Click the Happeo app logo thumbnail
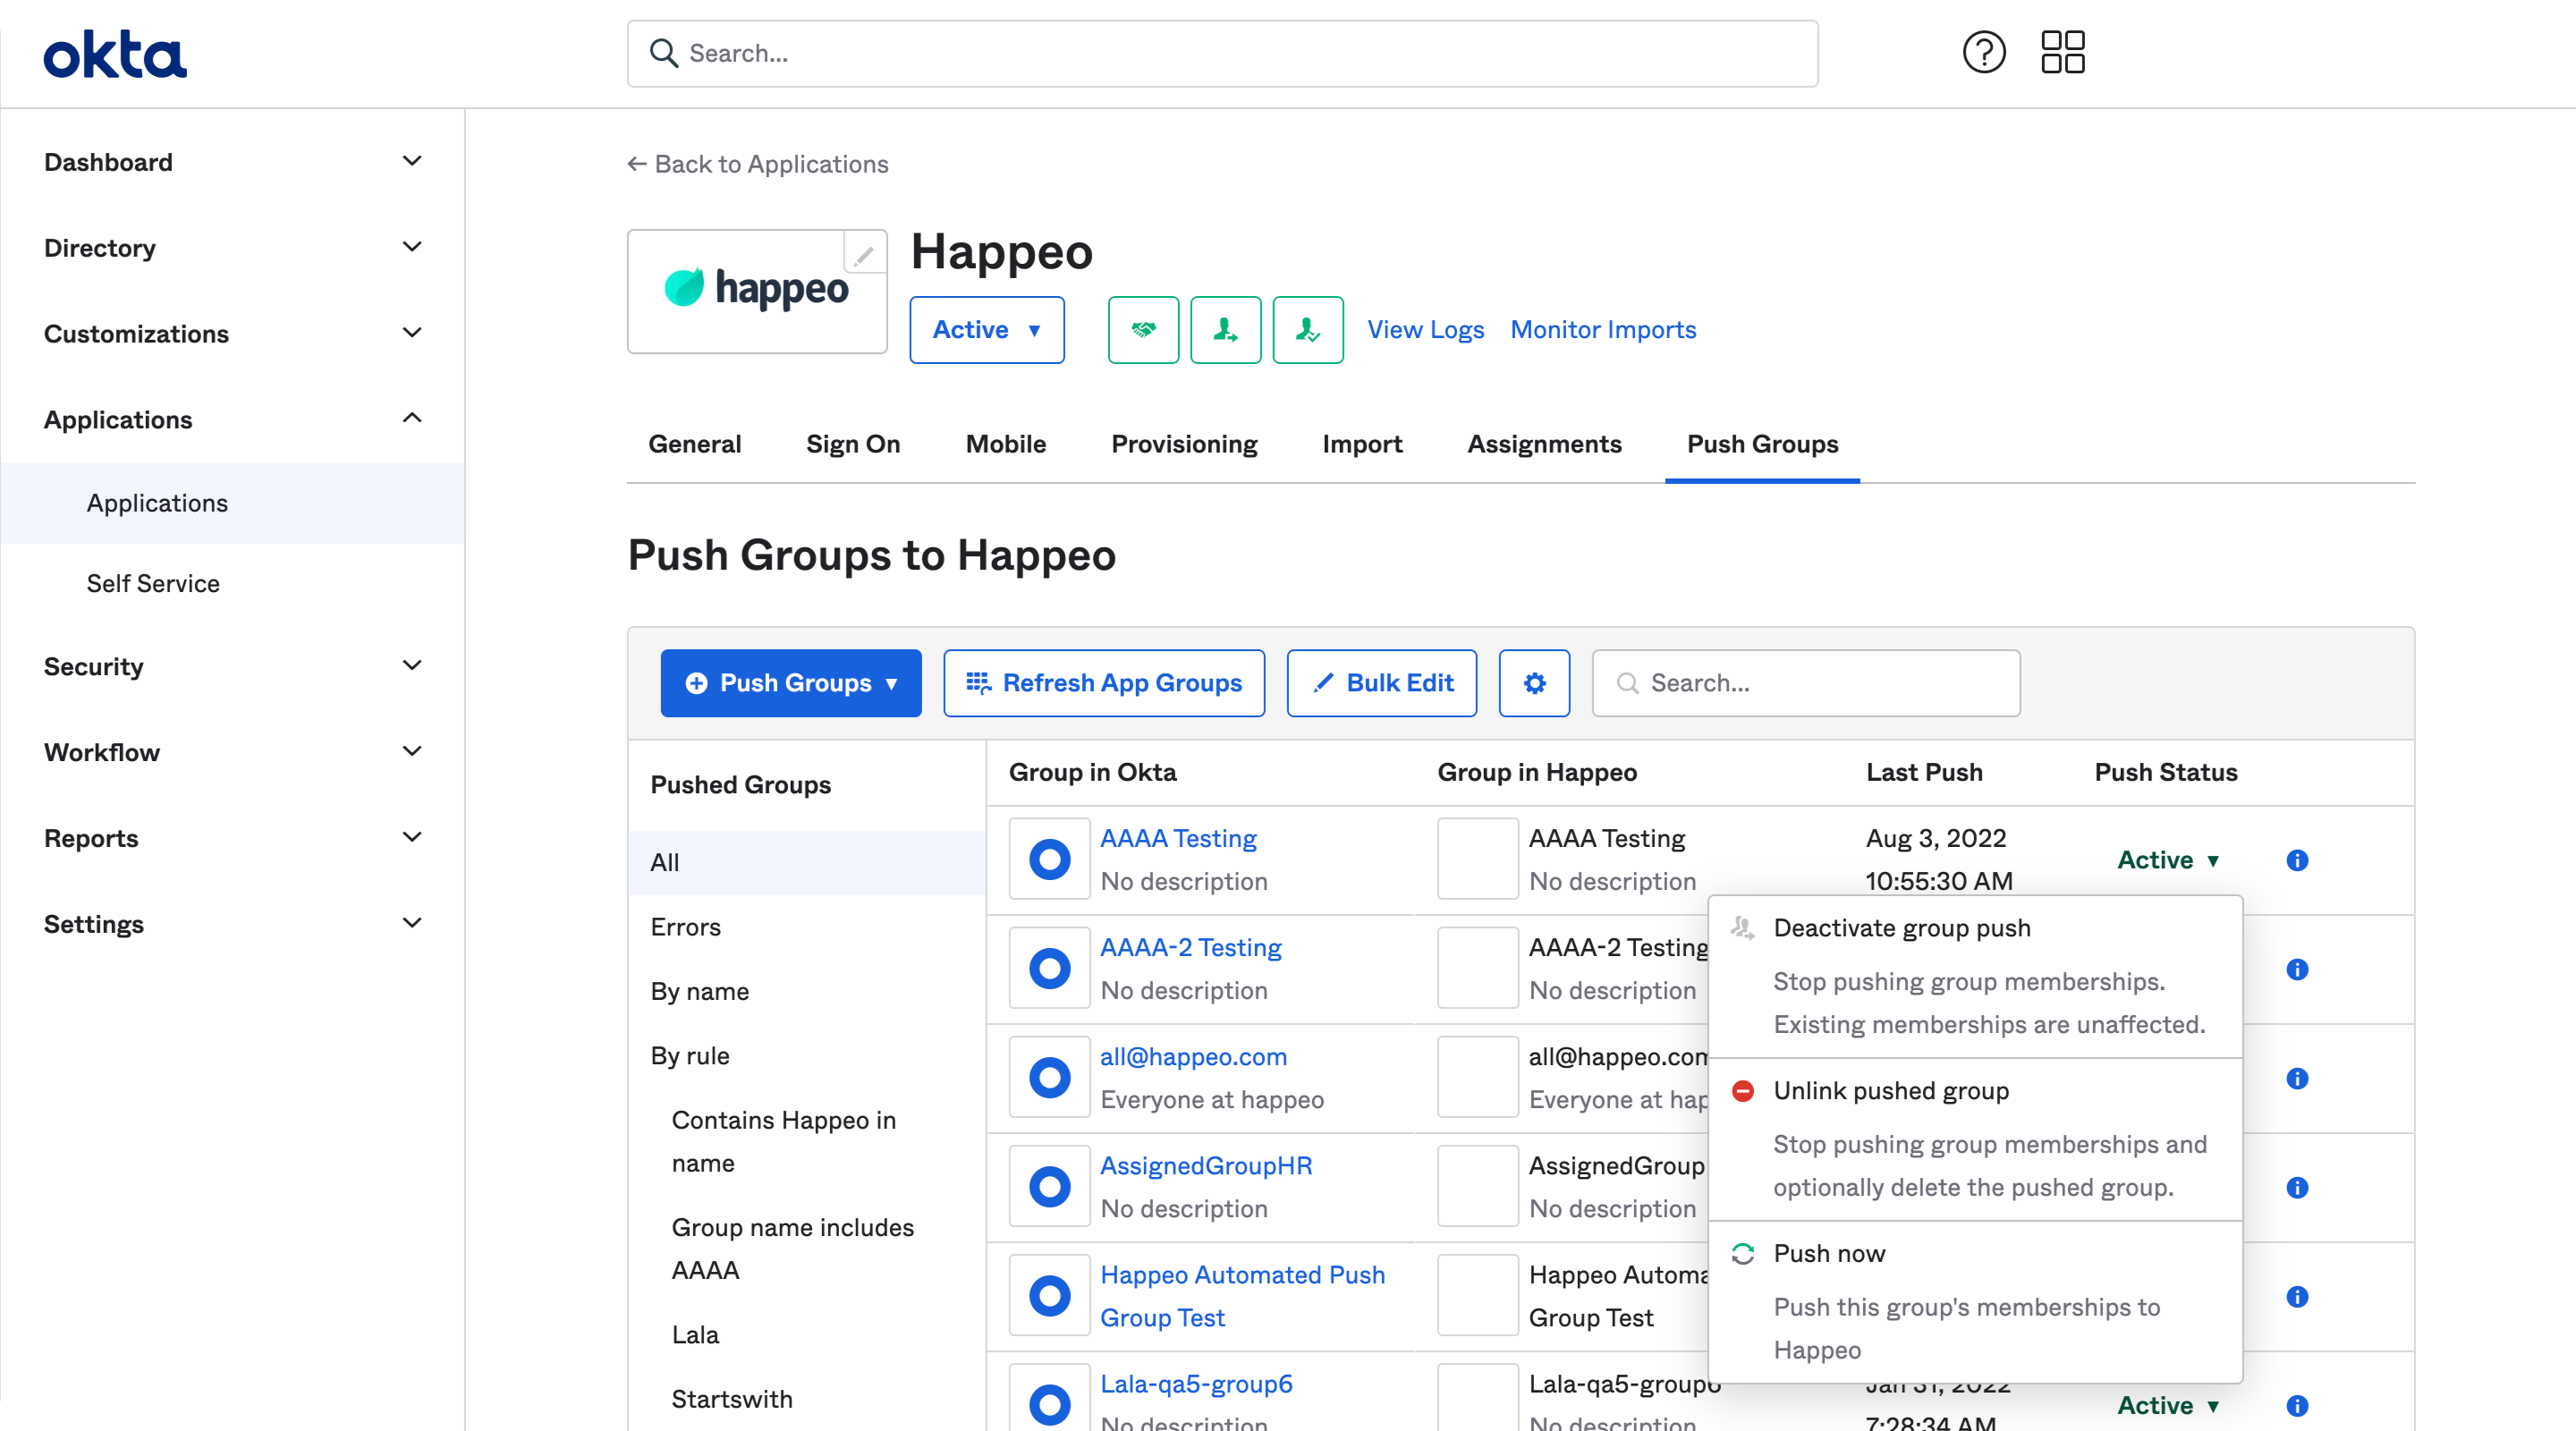Screen dimensions: 2576x1431 click(x=757, y=291)
